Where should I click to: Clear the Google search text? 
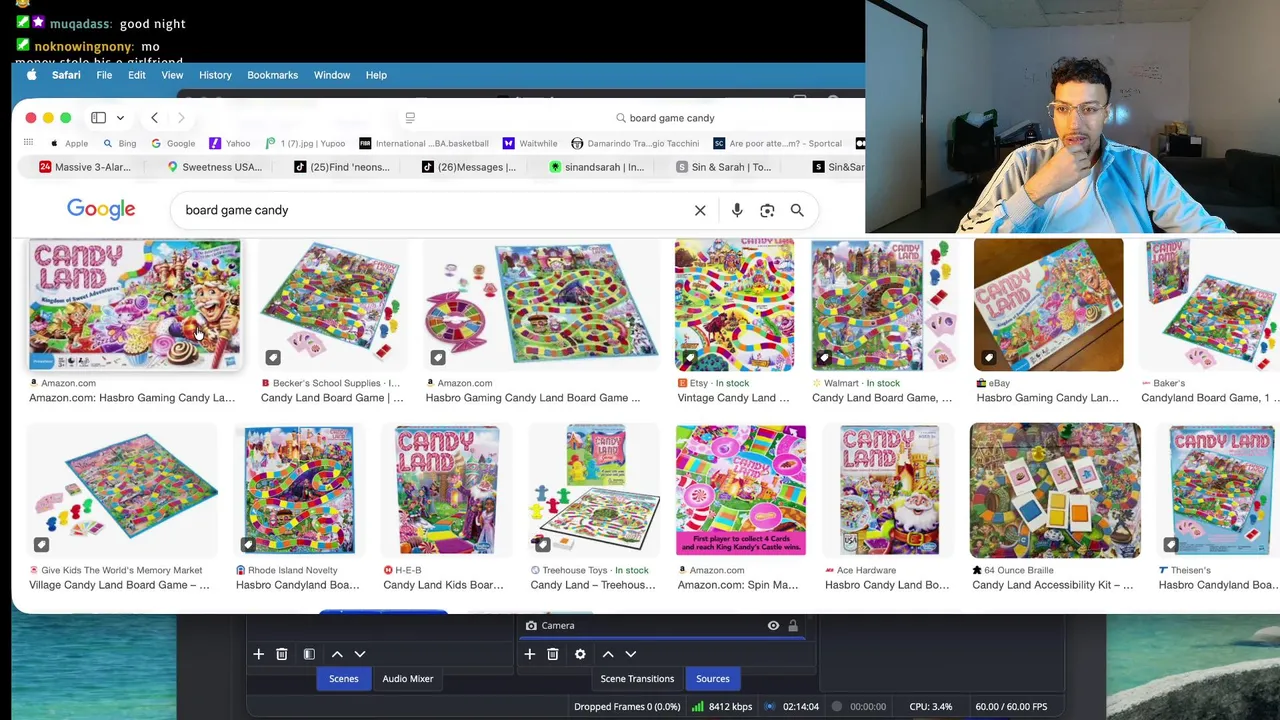pos(700,210)
